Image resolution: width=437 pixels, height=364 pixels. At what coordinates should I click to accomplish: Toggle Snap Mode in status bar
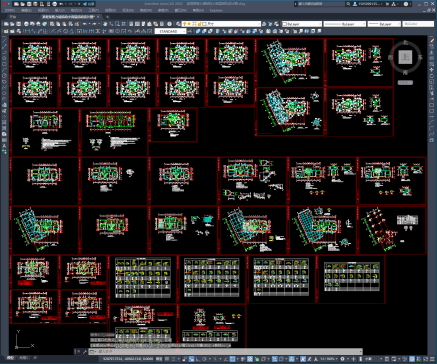click(x=173, y=359)
